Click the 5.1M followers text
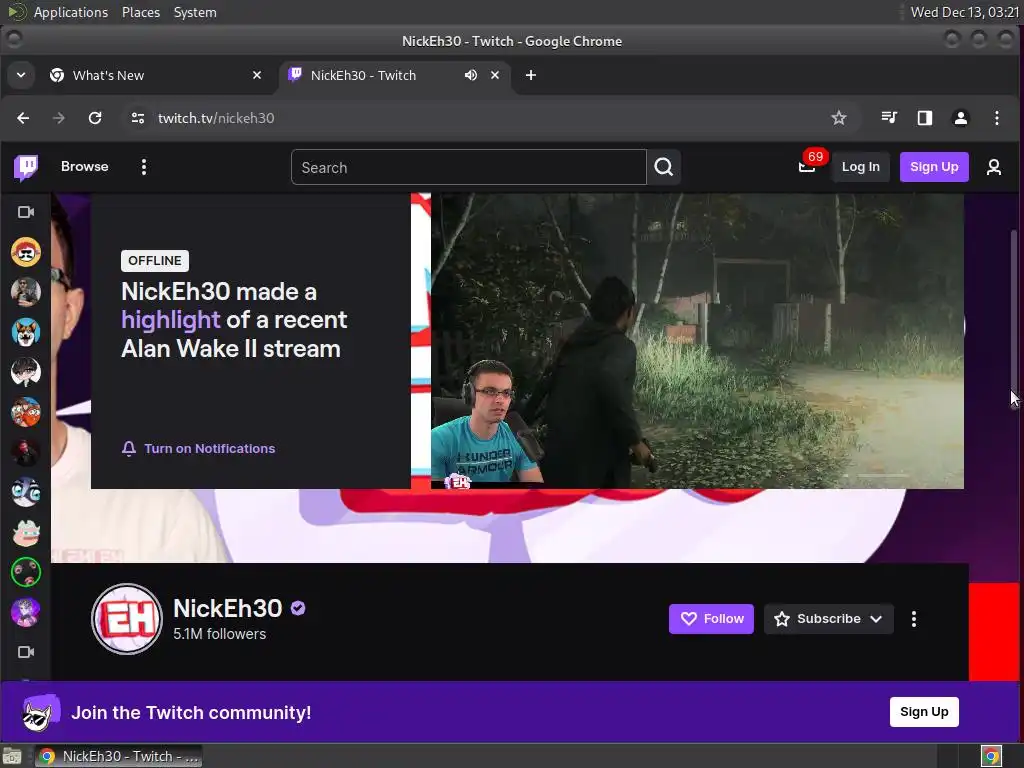The image size is (1024, 768). coord(219,634)
